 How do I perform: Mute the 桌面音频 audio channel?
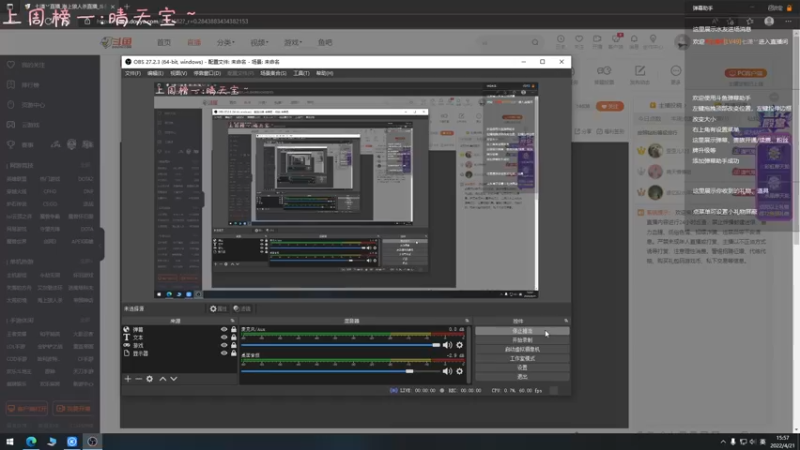[x=447, y=371]
